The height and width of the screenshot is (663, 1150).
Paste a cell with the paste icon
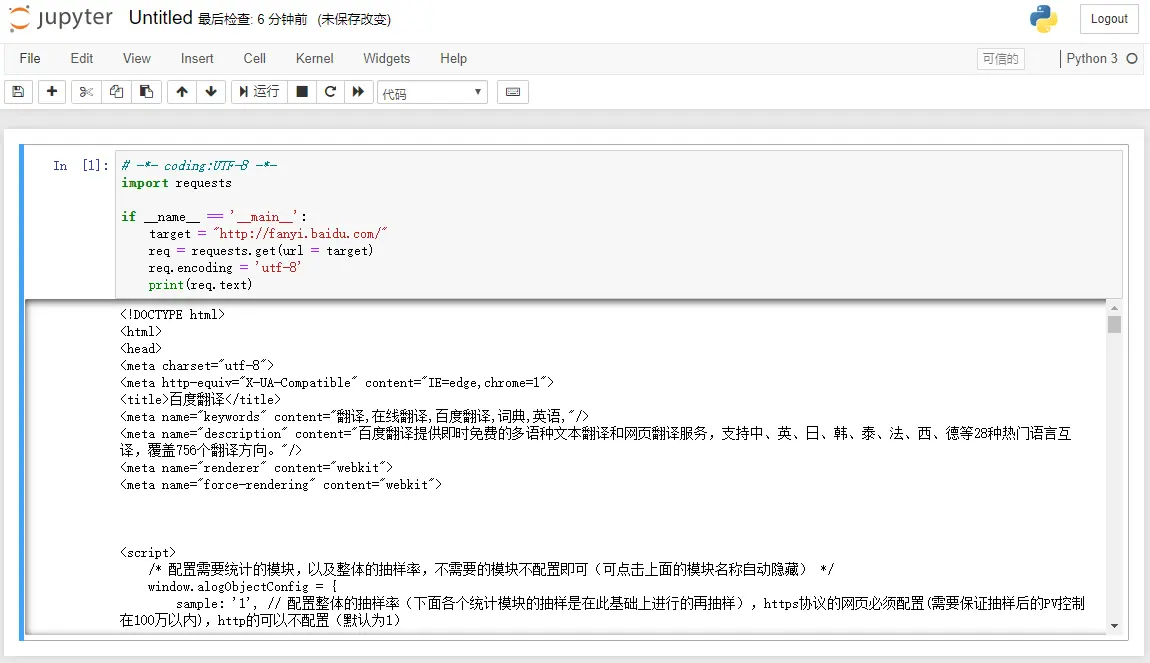145,91
